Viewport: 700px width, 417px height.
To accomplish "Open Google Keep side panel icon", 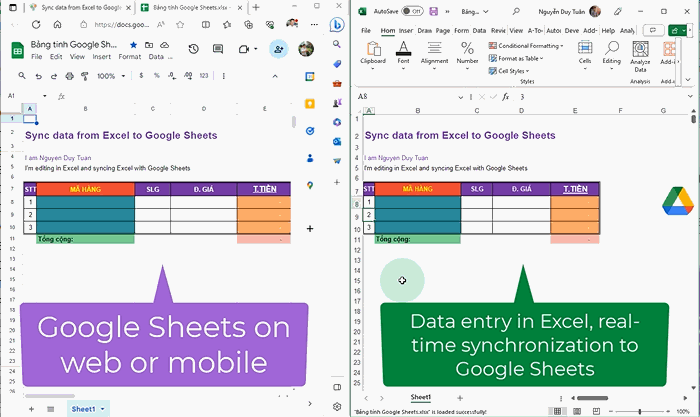I will coord(310,104).
